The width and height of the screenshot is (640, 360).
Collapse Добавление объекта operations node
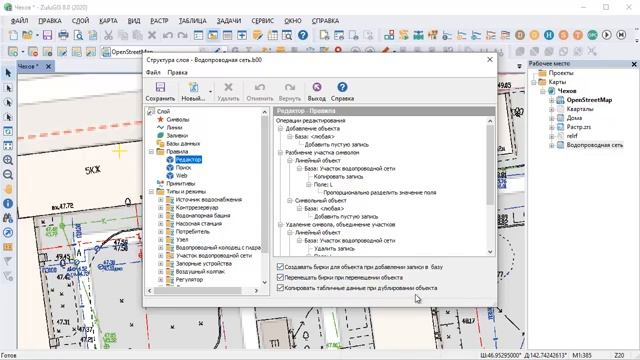point(280,129)
